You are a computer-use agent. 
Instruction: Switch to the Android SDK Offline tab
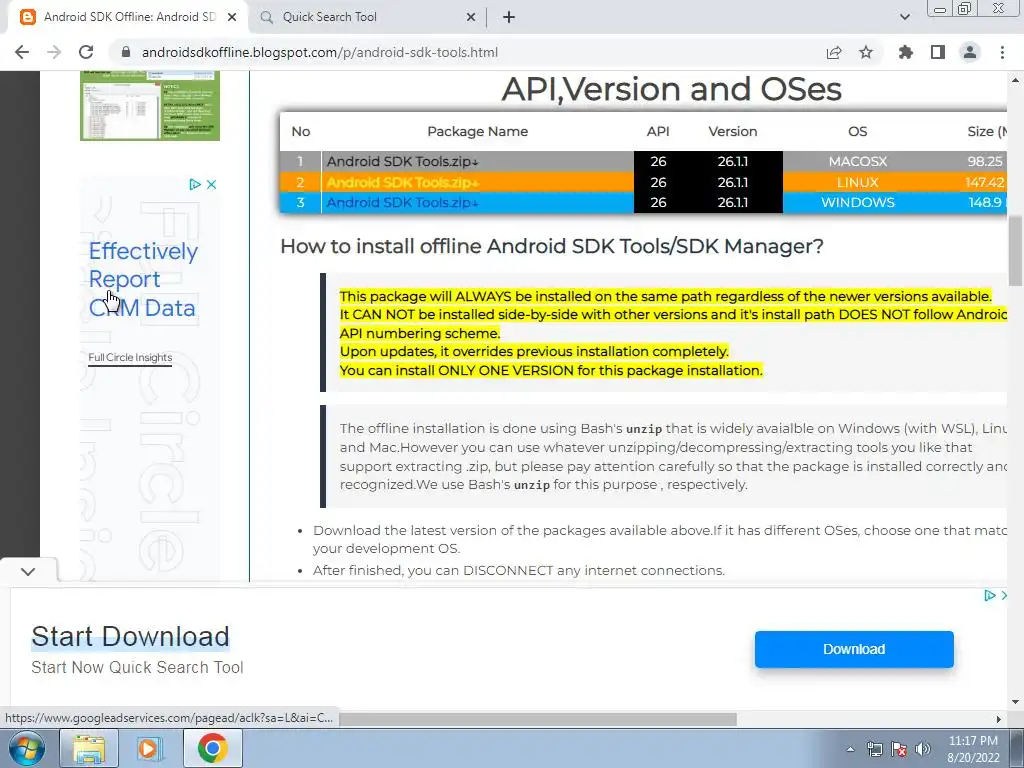pos(129,17)
